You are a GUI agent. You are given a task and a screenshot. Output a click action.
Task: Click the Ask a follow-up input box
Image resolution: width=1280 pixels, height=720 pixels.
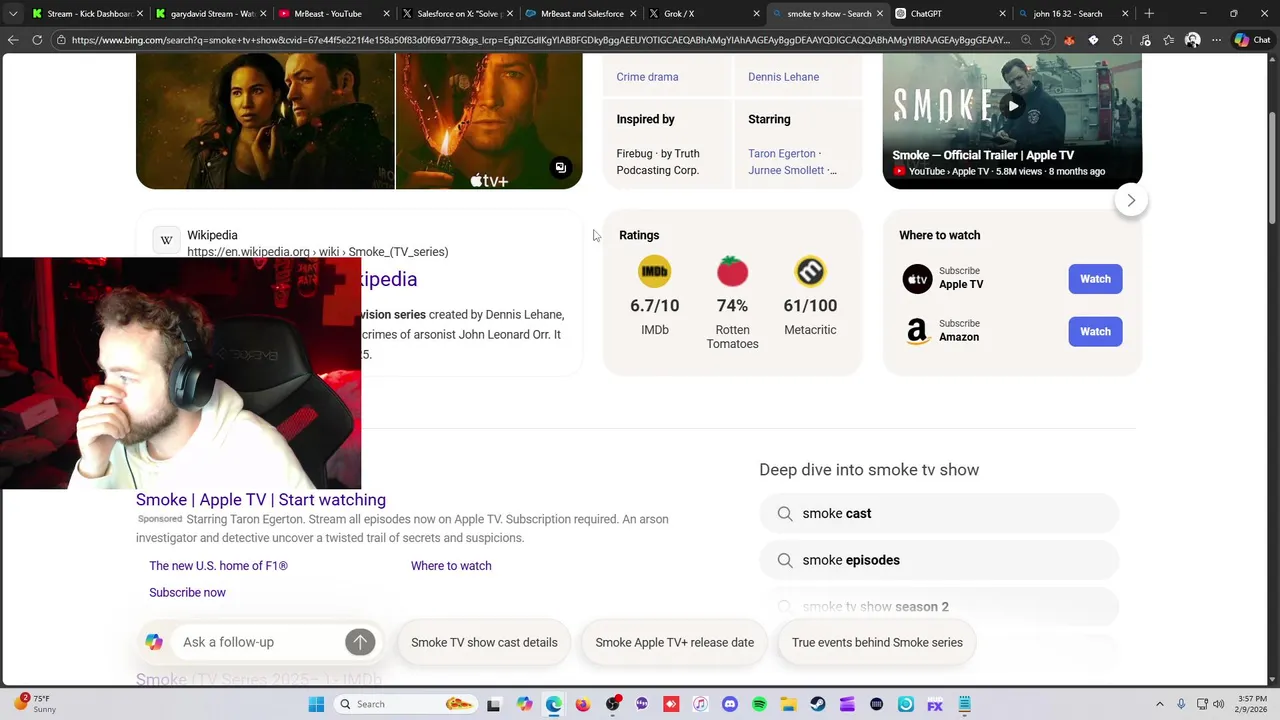tap(260, 642)
